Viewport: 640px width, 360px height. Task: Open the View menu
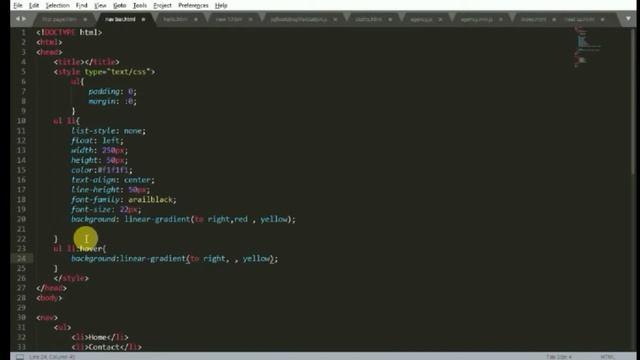[x=100, y=5]
